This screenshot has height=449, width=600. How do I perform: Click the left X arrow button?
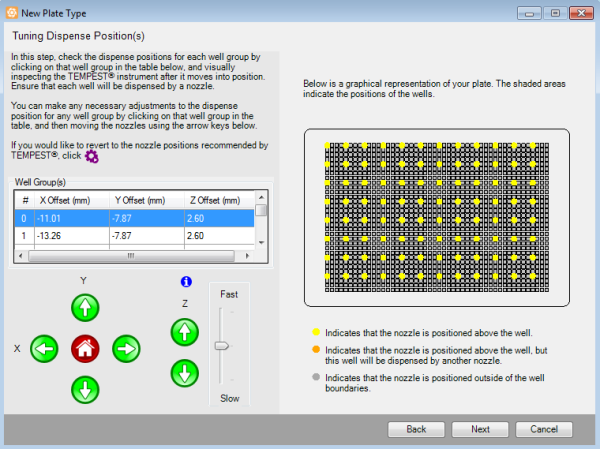tap(45, 349)
